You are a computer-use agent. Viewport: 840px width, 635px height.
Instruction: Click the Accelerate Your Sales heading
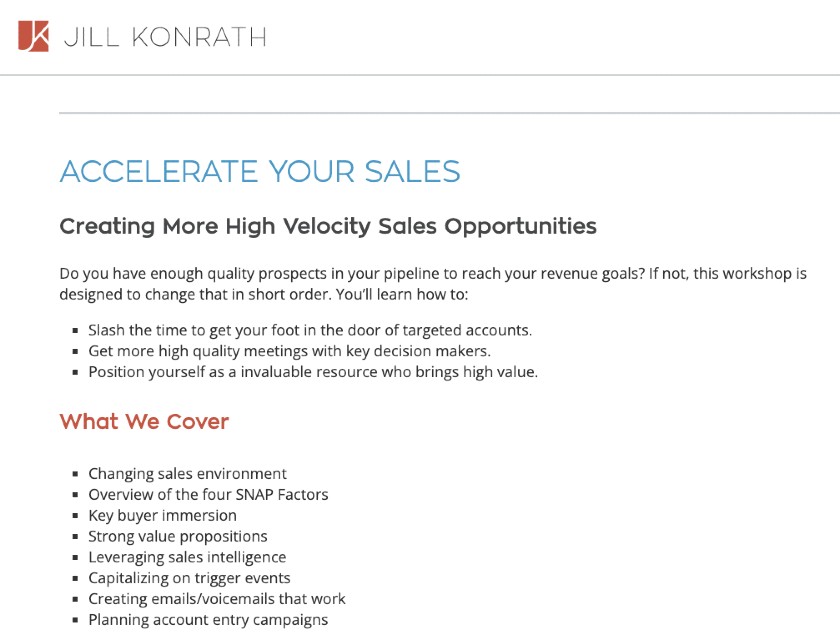[x=260, y=171]
